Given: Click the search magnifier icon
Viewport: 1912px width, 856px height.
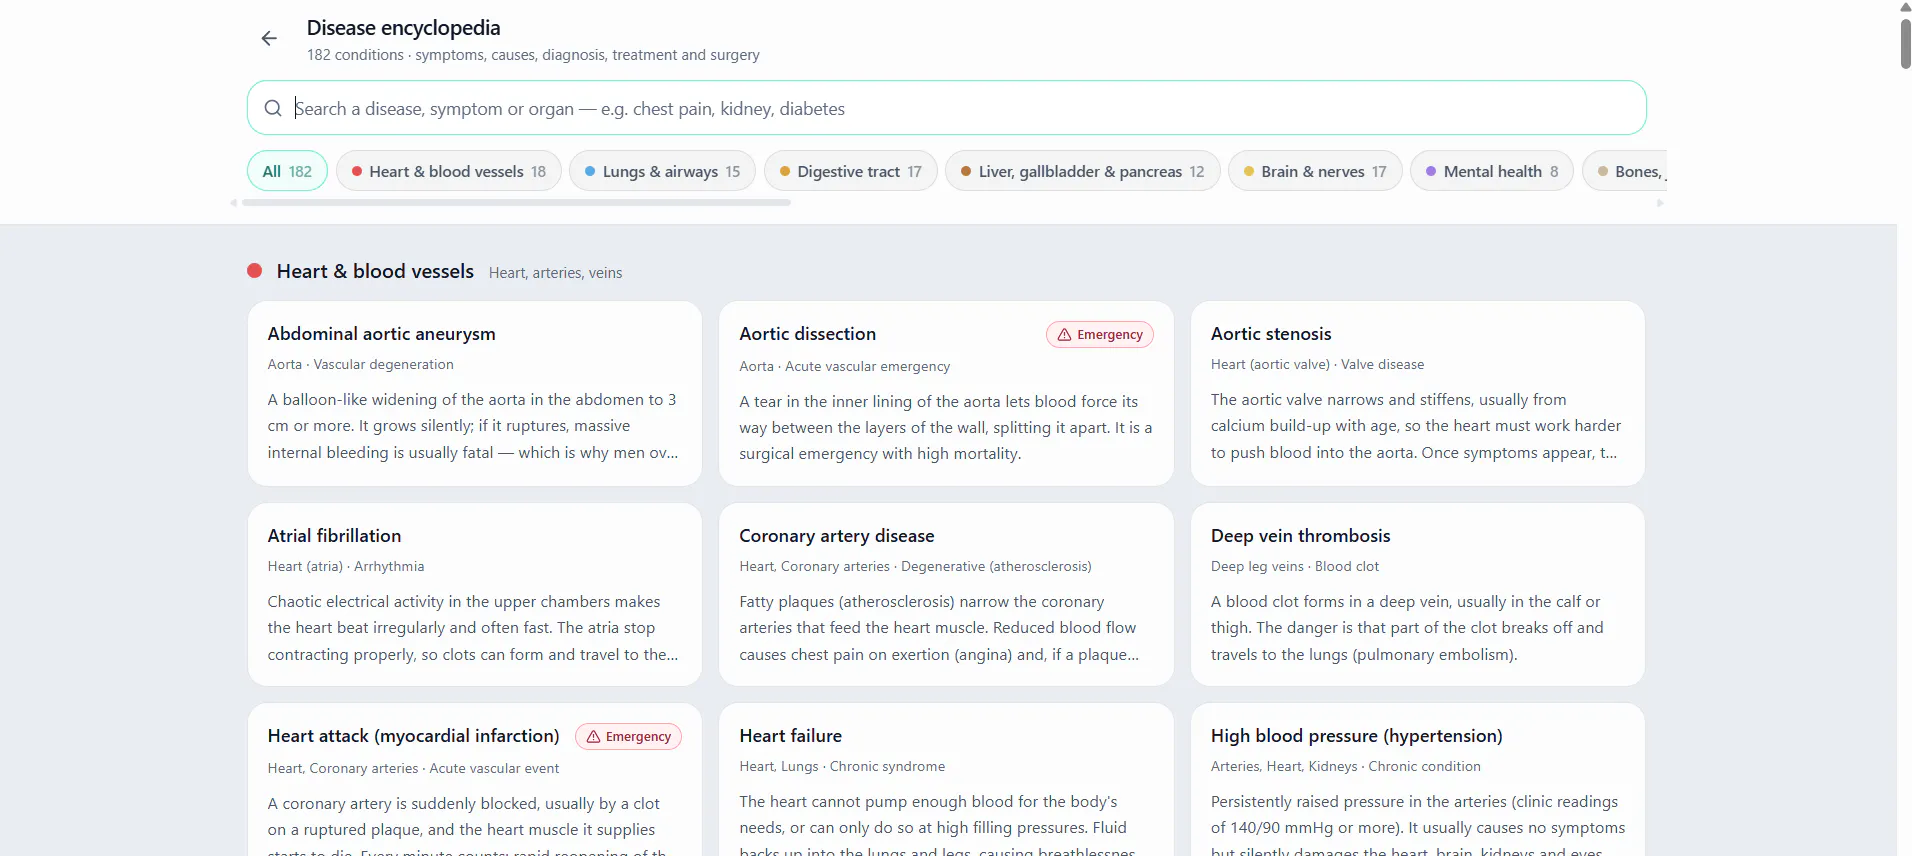Looking at the screenshot, I should 273,108.
